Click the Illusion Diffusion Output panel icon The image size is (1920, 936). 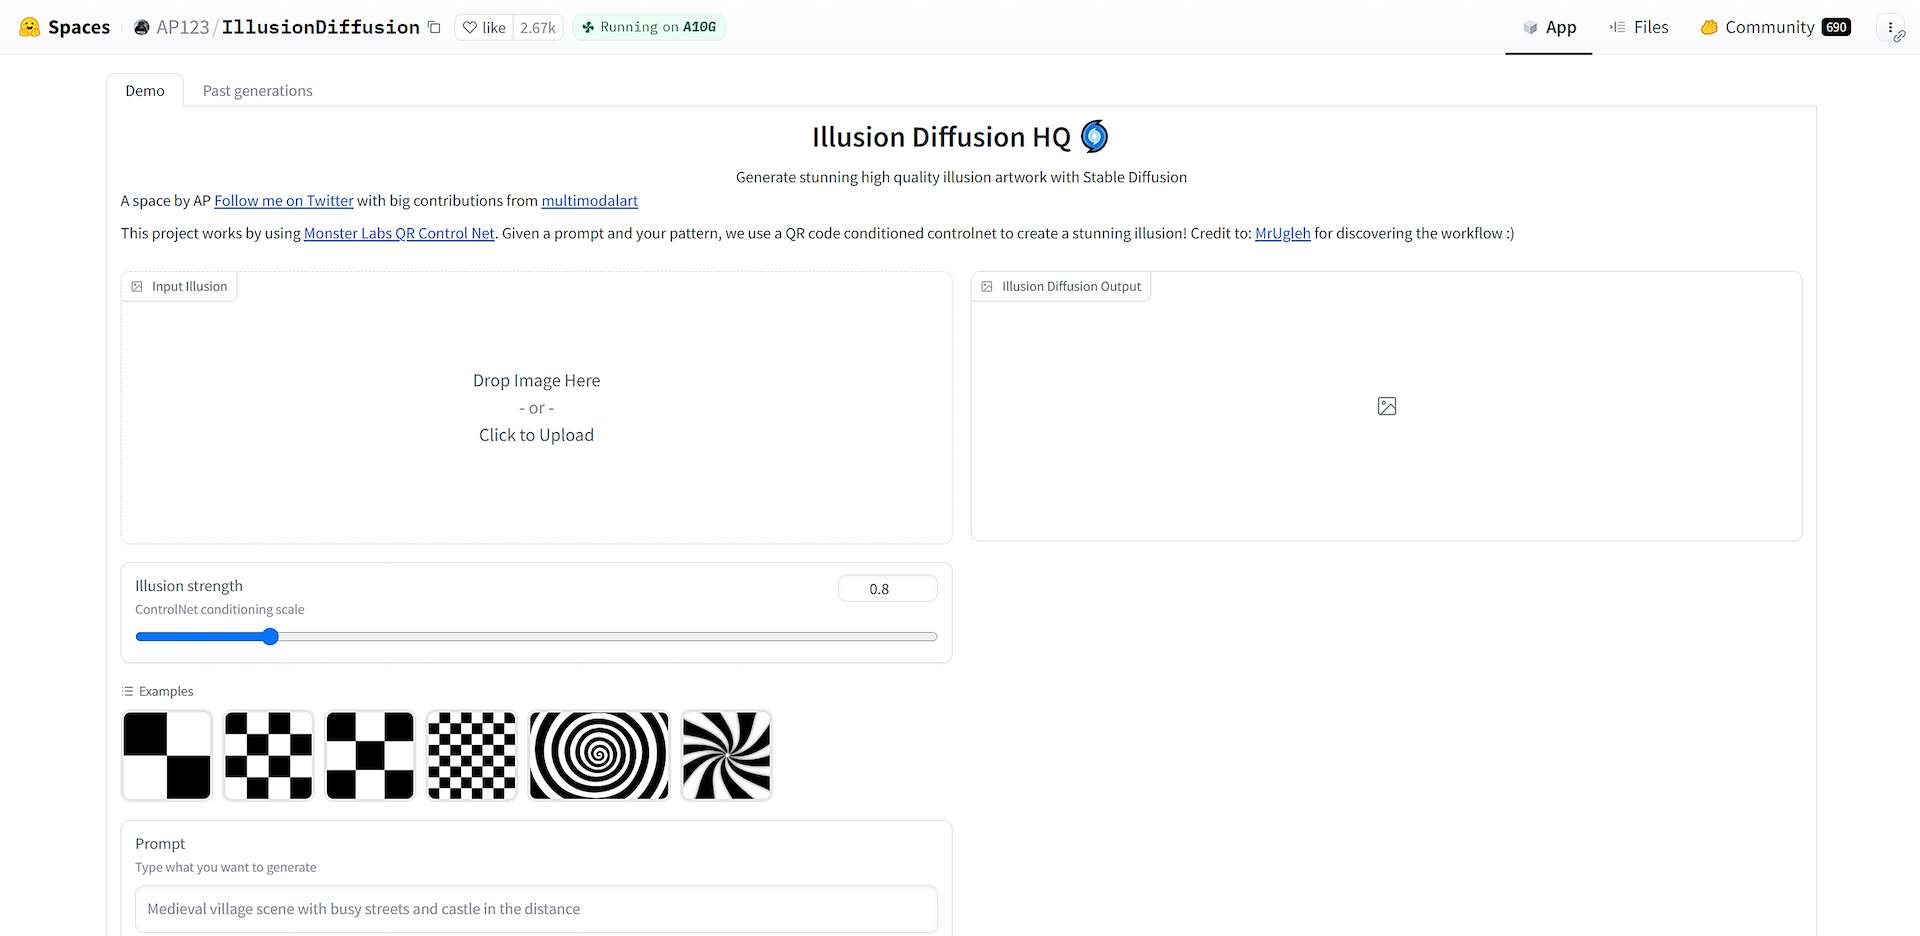(988, 286)
